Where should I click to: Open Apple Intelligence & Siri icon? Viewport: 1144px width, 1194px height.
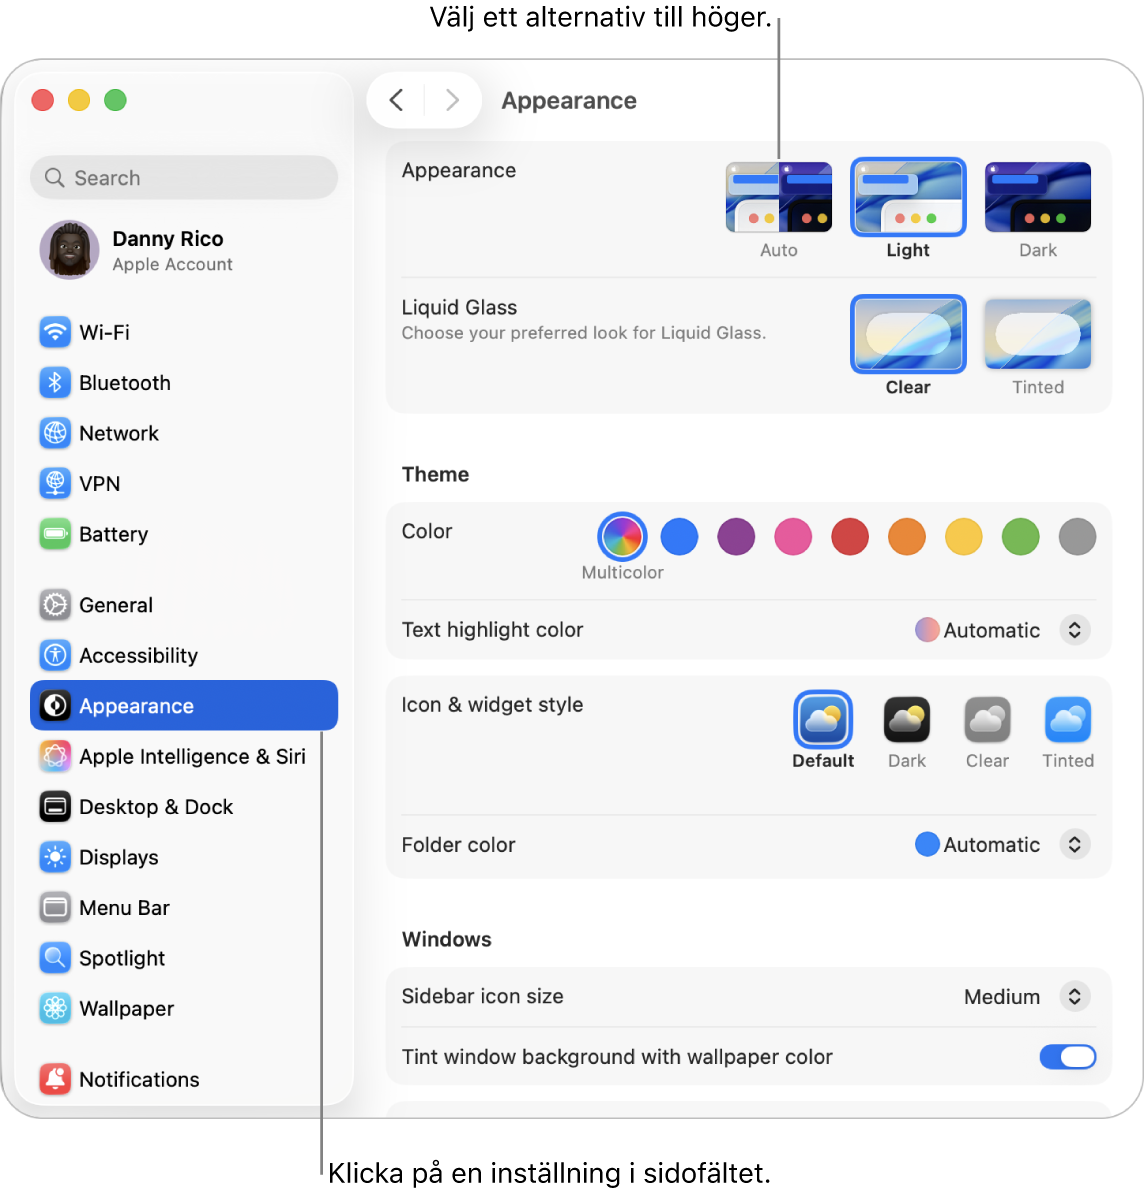coord(55,756)
